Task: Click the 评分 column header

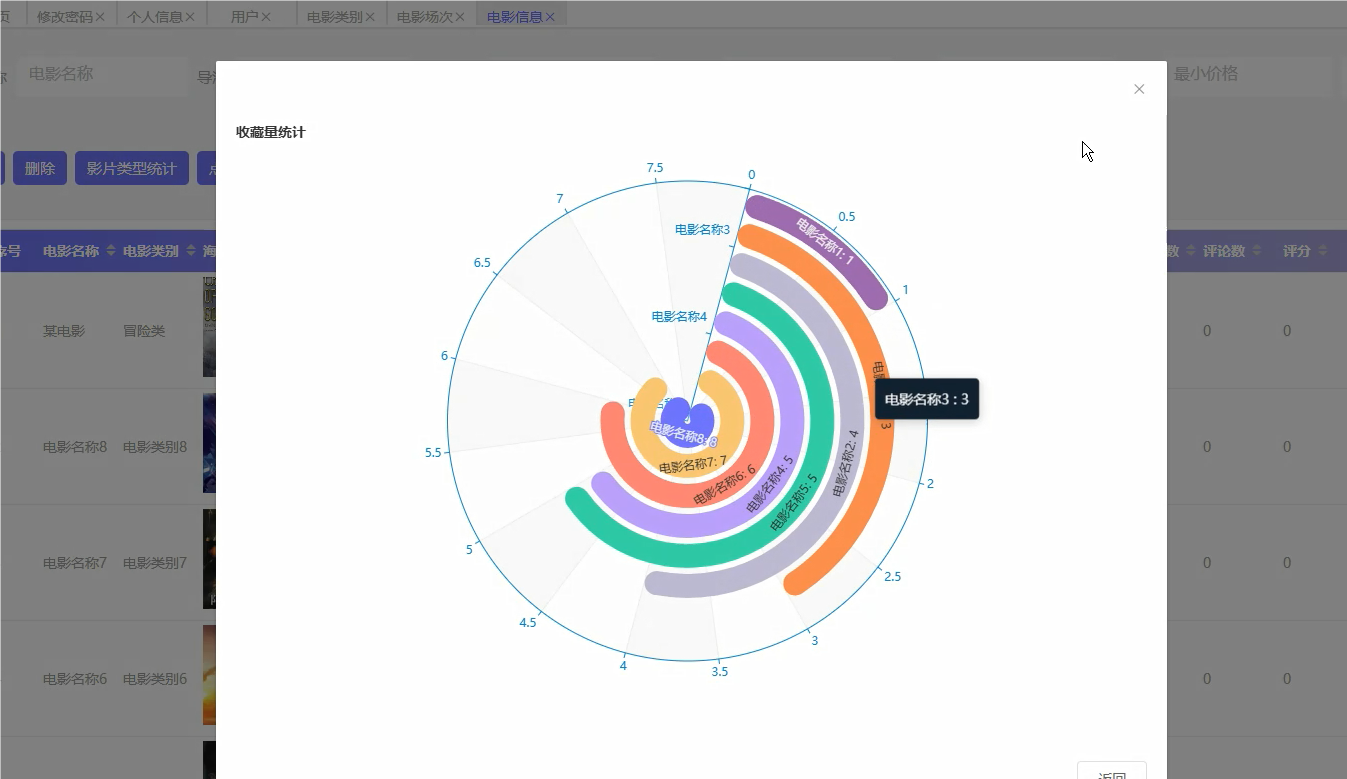Action: pos(1297,251)
